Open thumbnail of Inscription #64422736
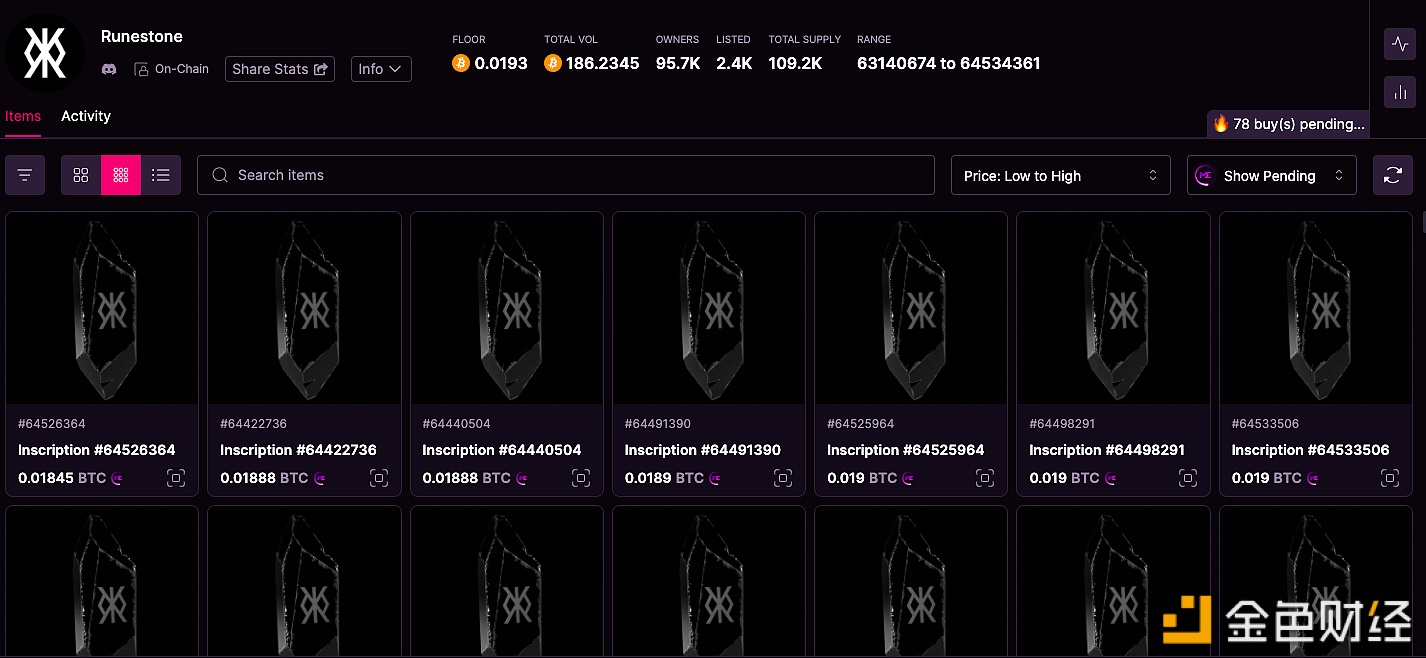This screenshot has width=1426, height=658. (304, 308)
